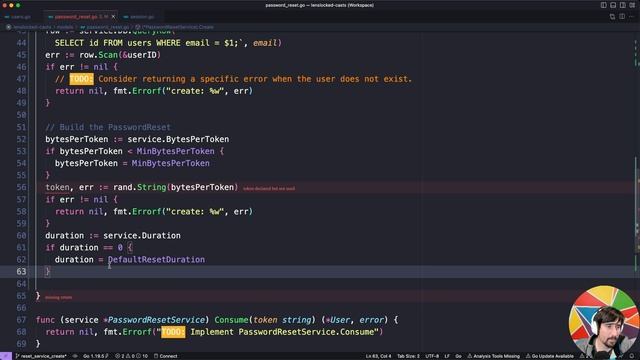The width and height of the screenshot is (640, 360).
Task: Click the missing return error on line 65
Action: click(x=58, y=298)
